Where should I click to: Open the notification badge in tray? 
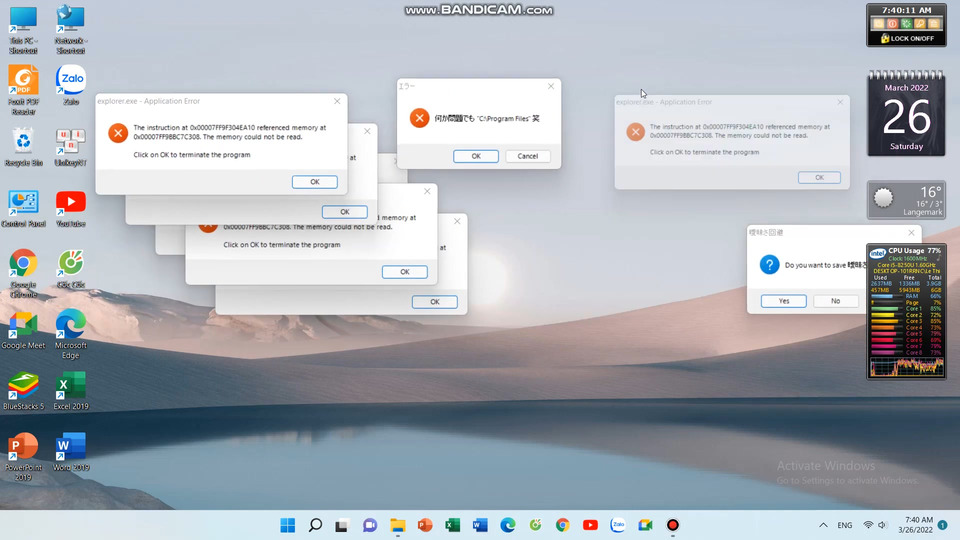[x=943, y=525]
